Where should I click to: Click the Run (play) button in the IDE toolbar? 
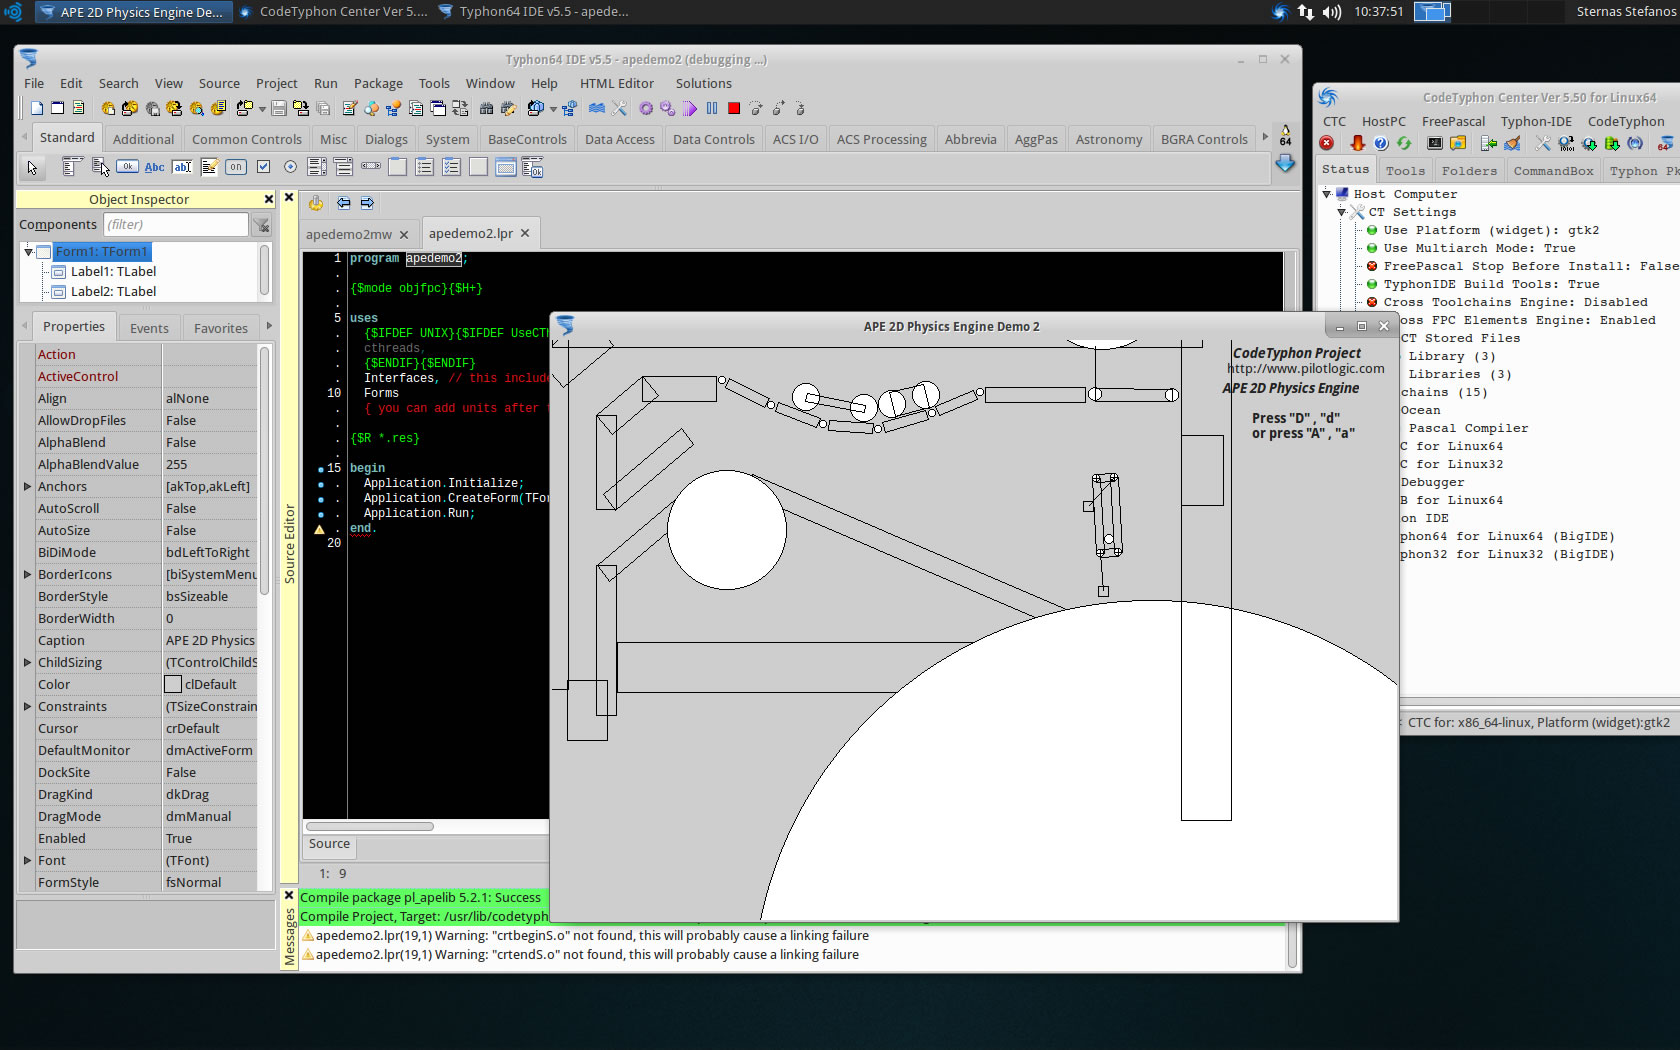pos(689,108)
